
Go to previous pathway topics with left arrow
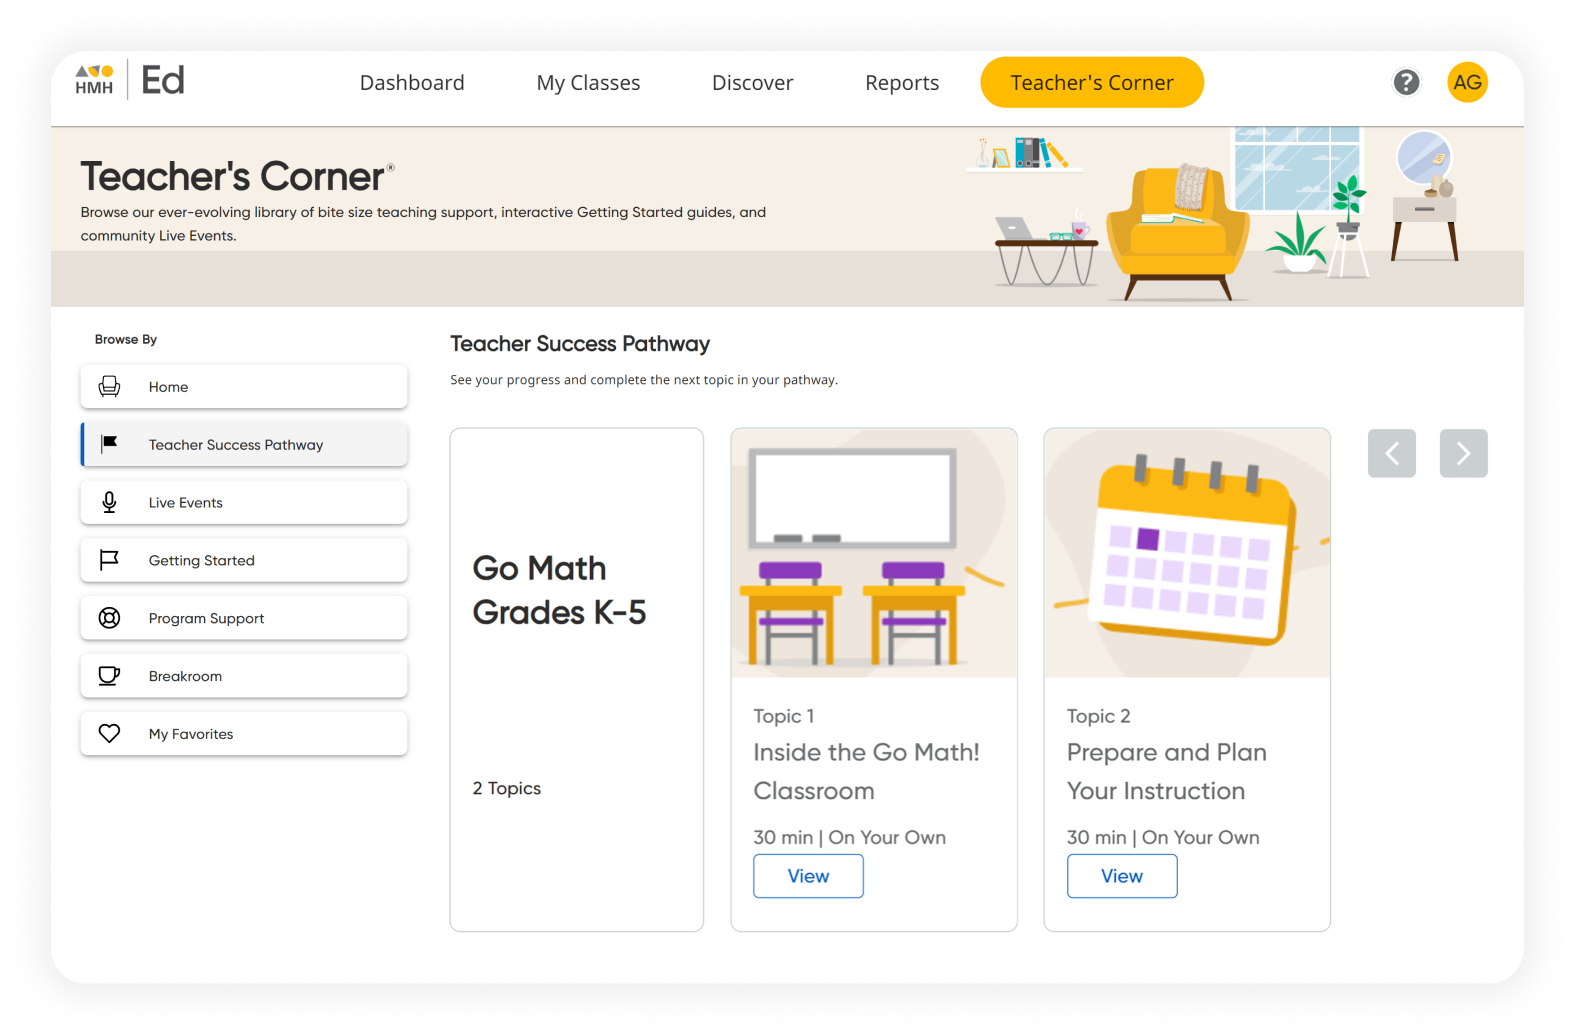pyautogui.click(x=1392, y=453)
